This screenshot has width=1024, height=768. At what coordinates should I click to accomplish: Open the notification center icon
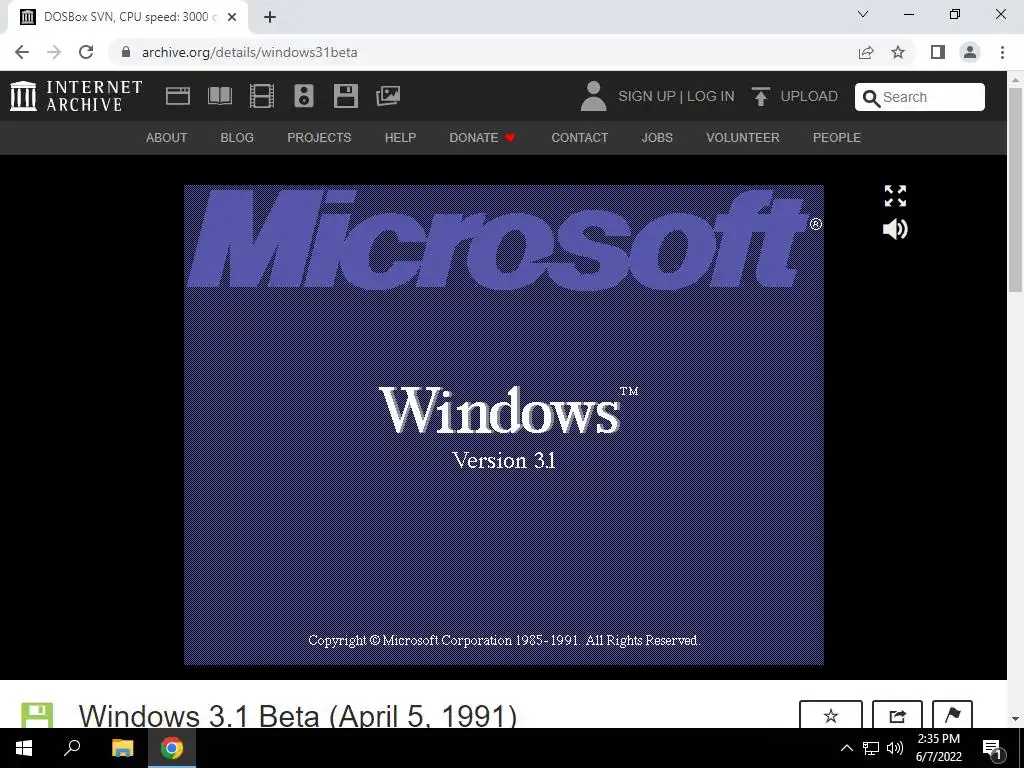click(993, 748)
